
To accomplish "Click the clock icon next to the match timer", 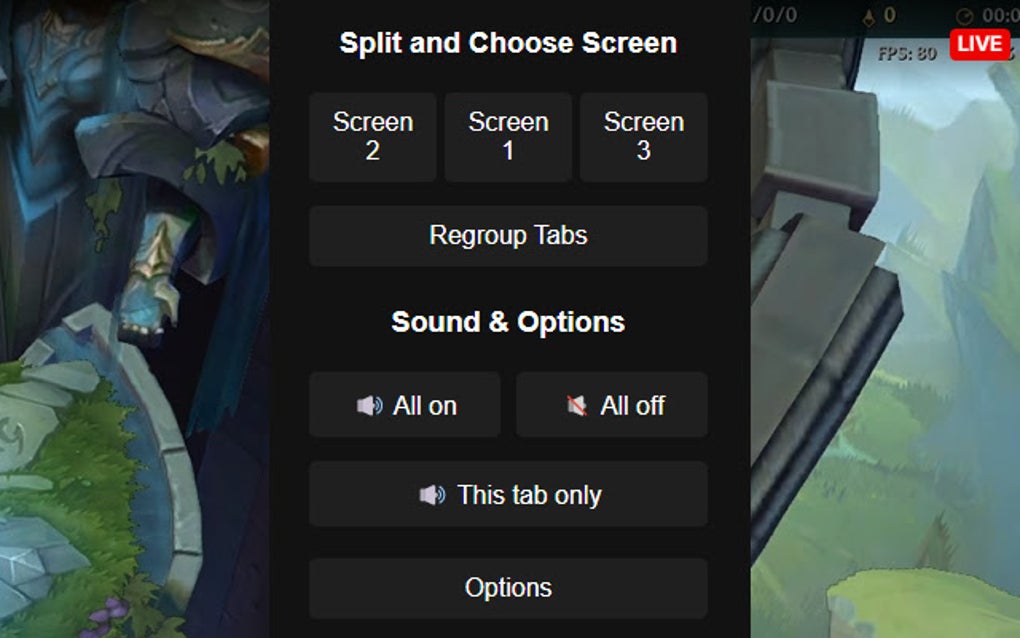I will (x=964, y=14).
